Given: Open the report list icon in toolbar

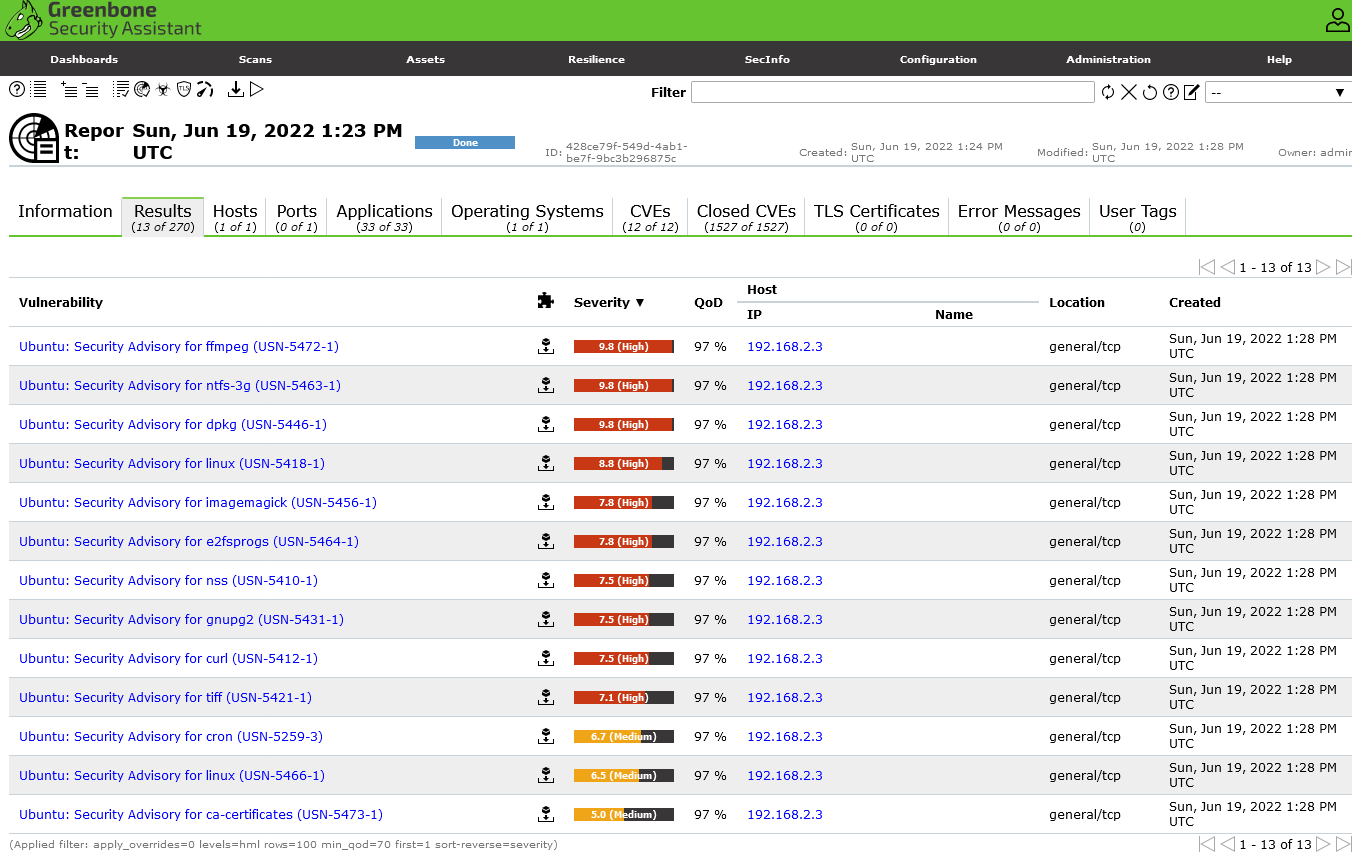Looking at the screenshot, I should point(39,89).
